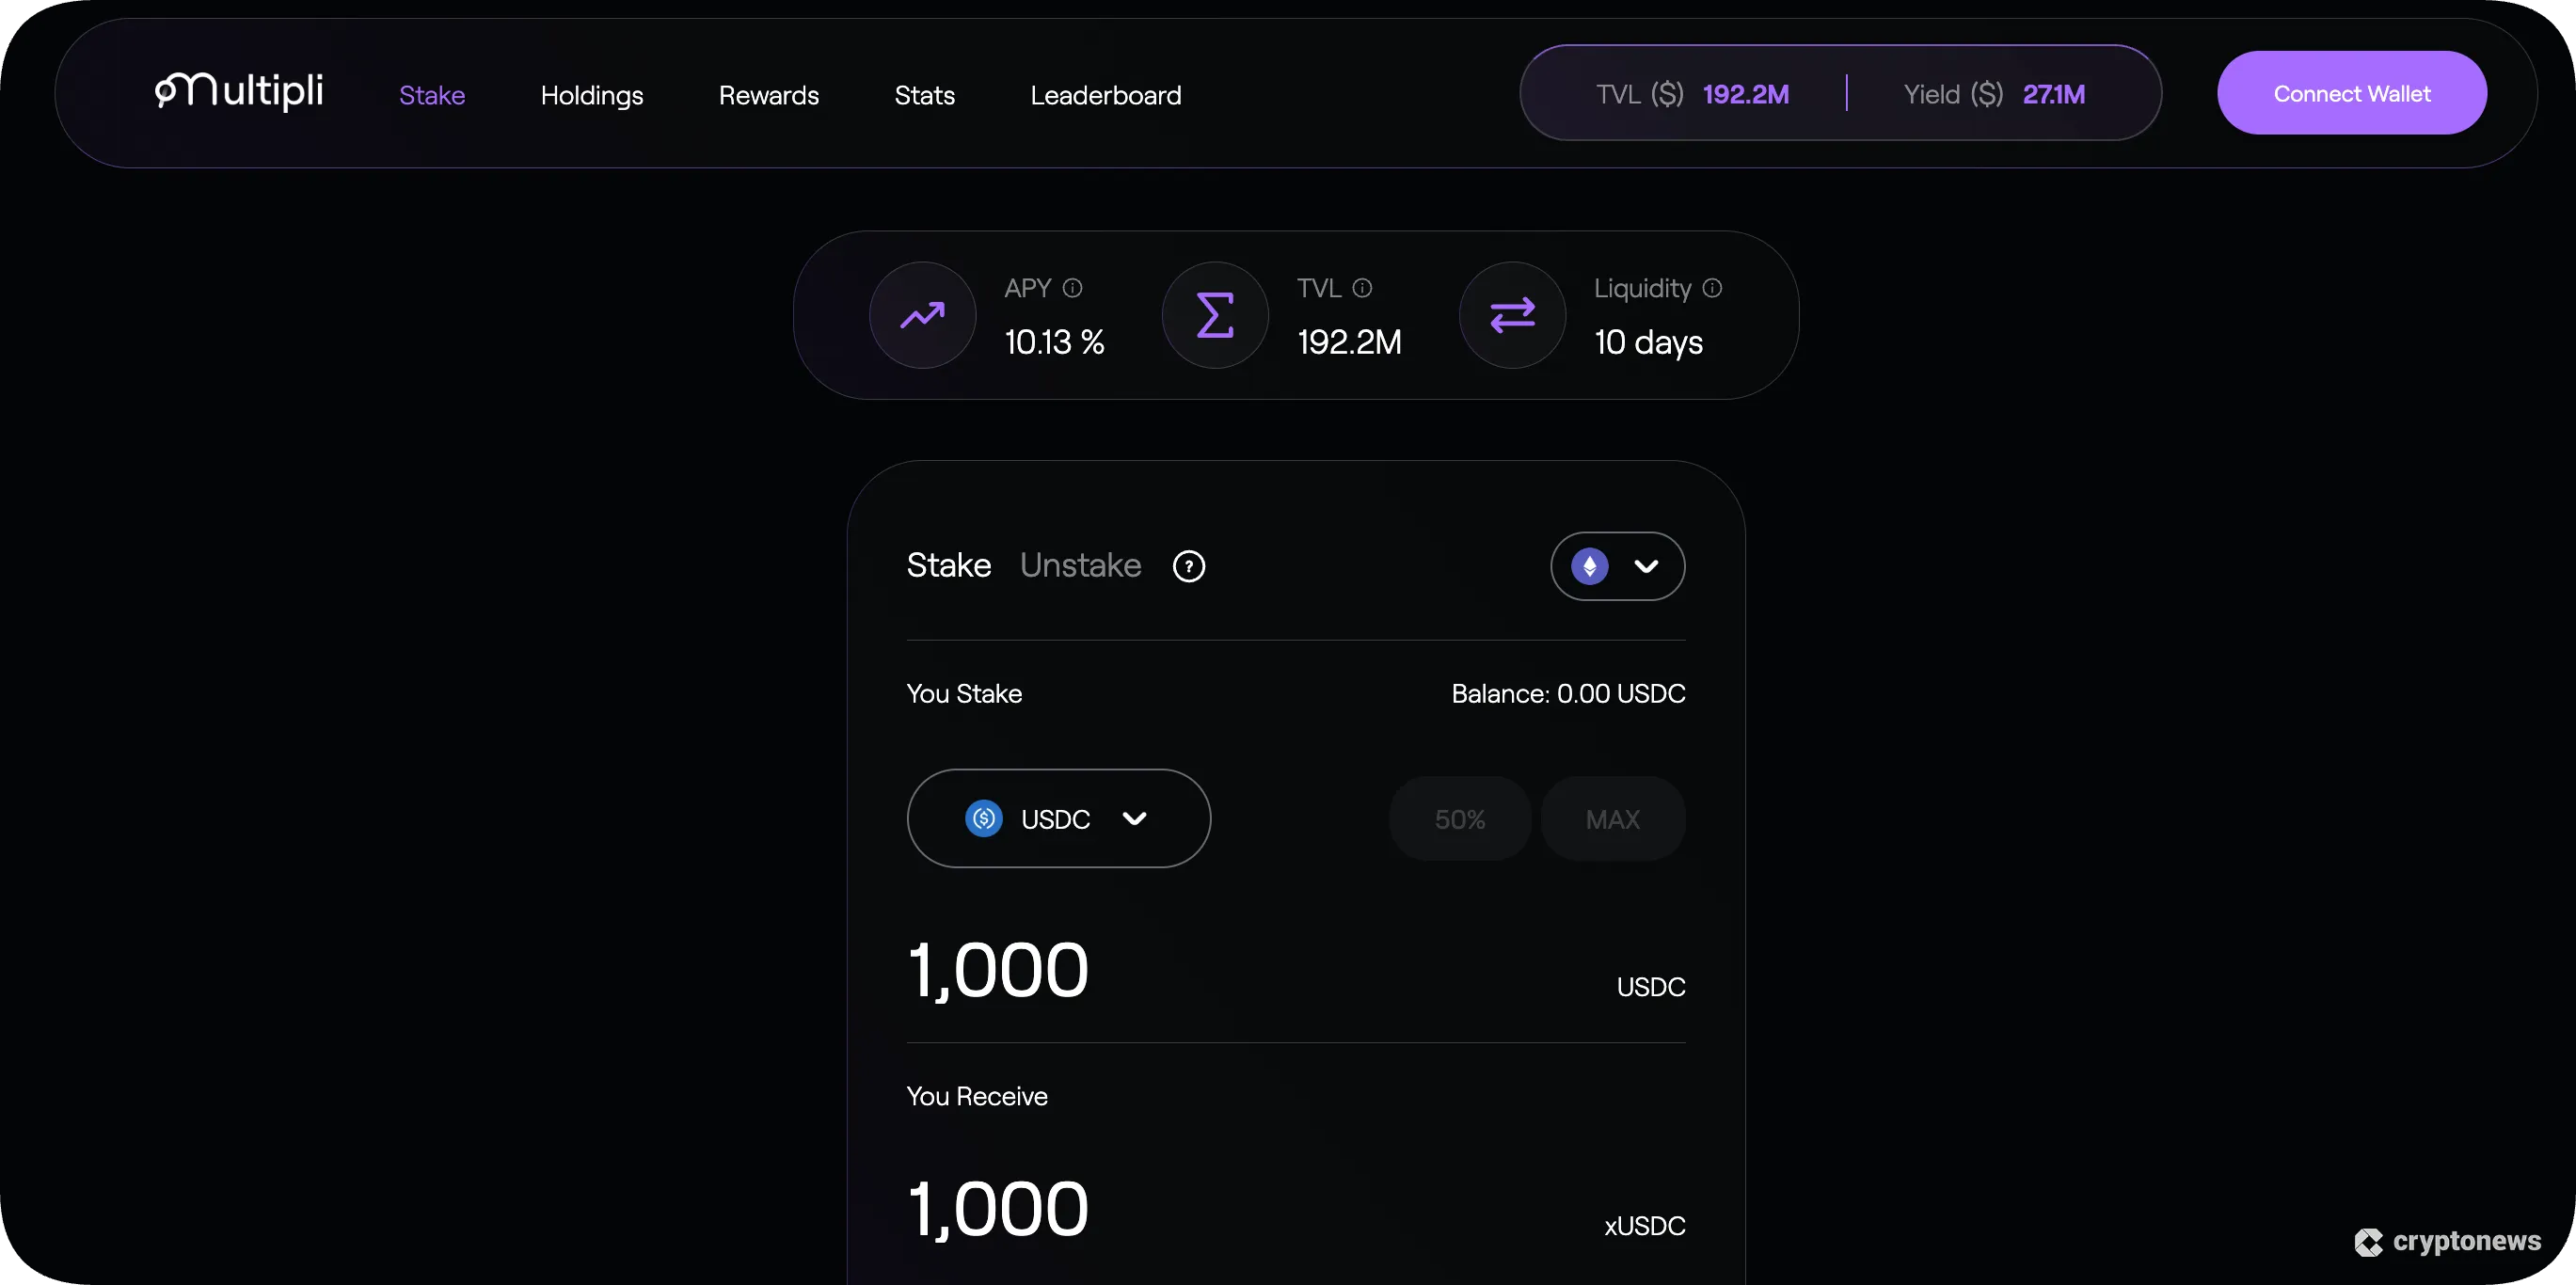Viewport: 2576px width, 1285px height.
Task: Click the staking help question mark icon
Action: (x=1188, y=565)
